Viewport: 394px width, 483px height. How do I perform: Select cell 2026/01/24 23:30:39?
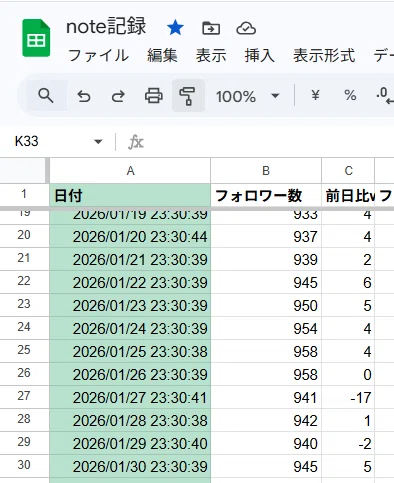(130, 328)
